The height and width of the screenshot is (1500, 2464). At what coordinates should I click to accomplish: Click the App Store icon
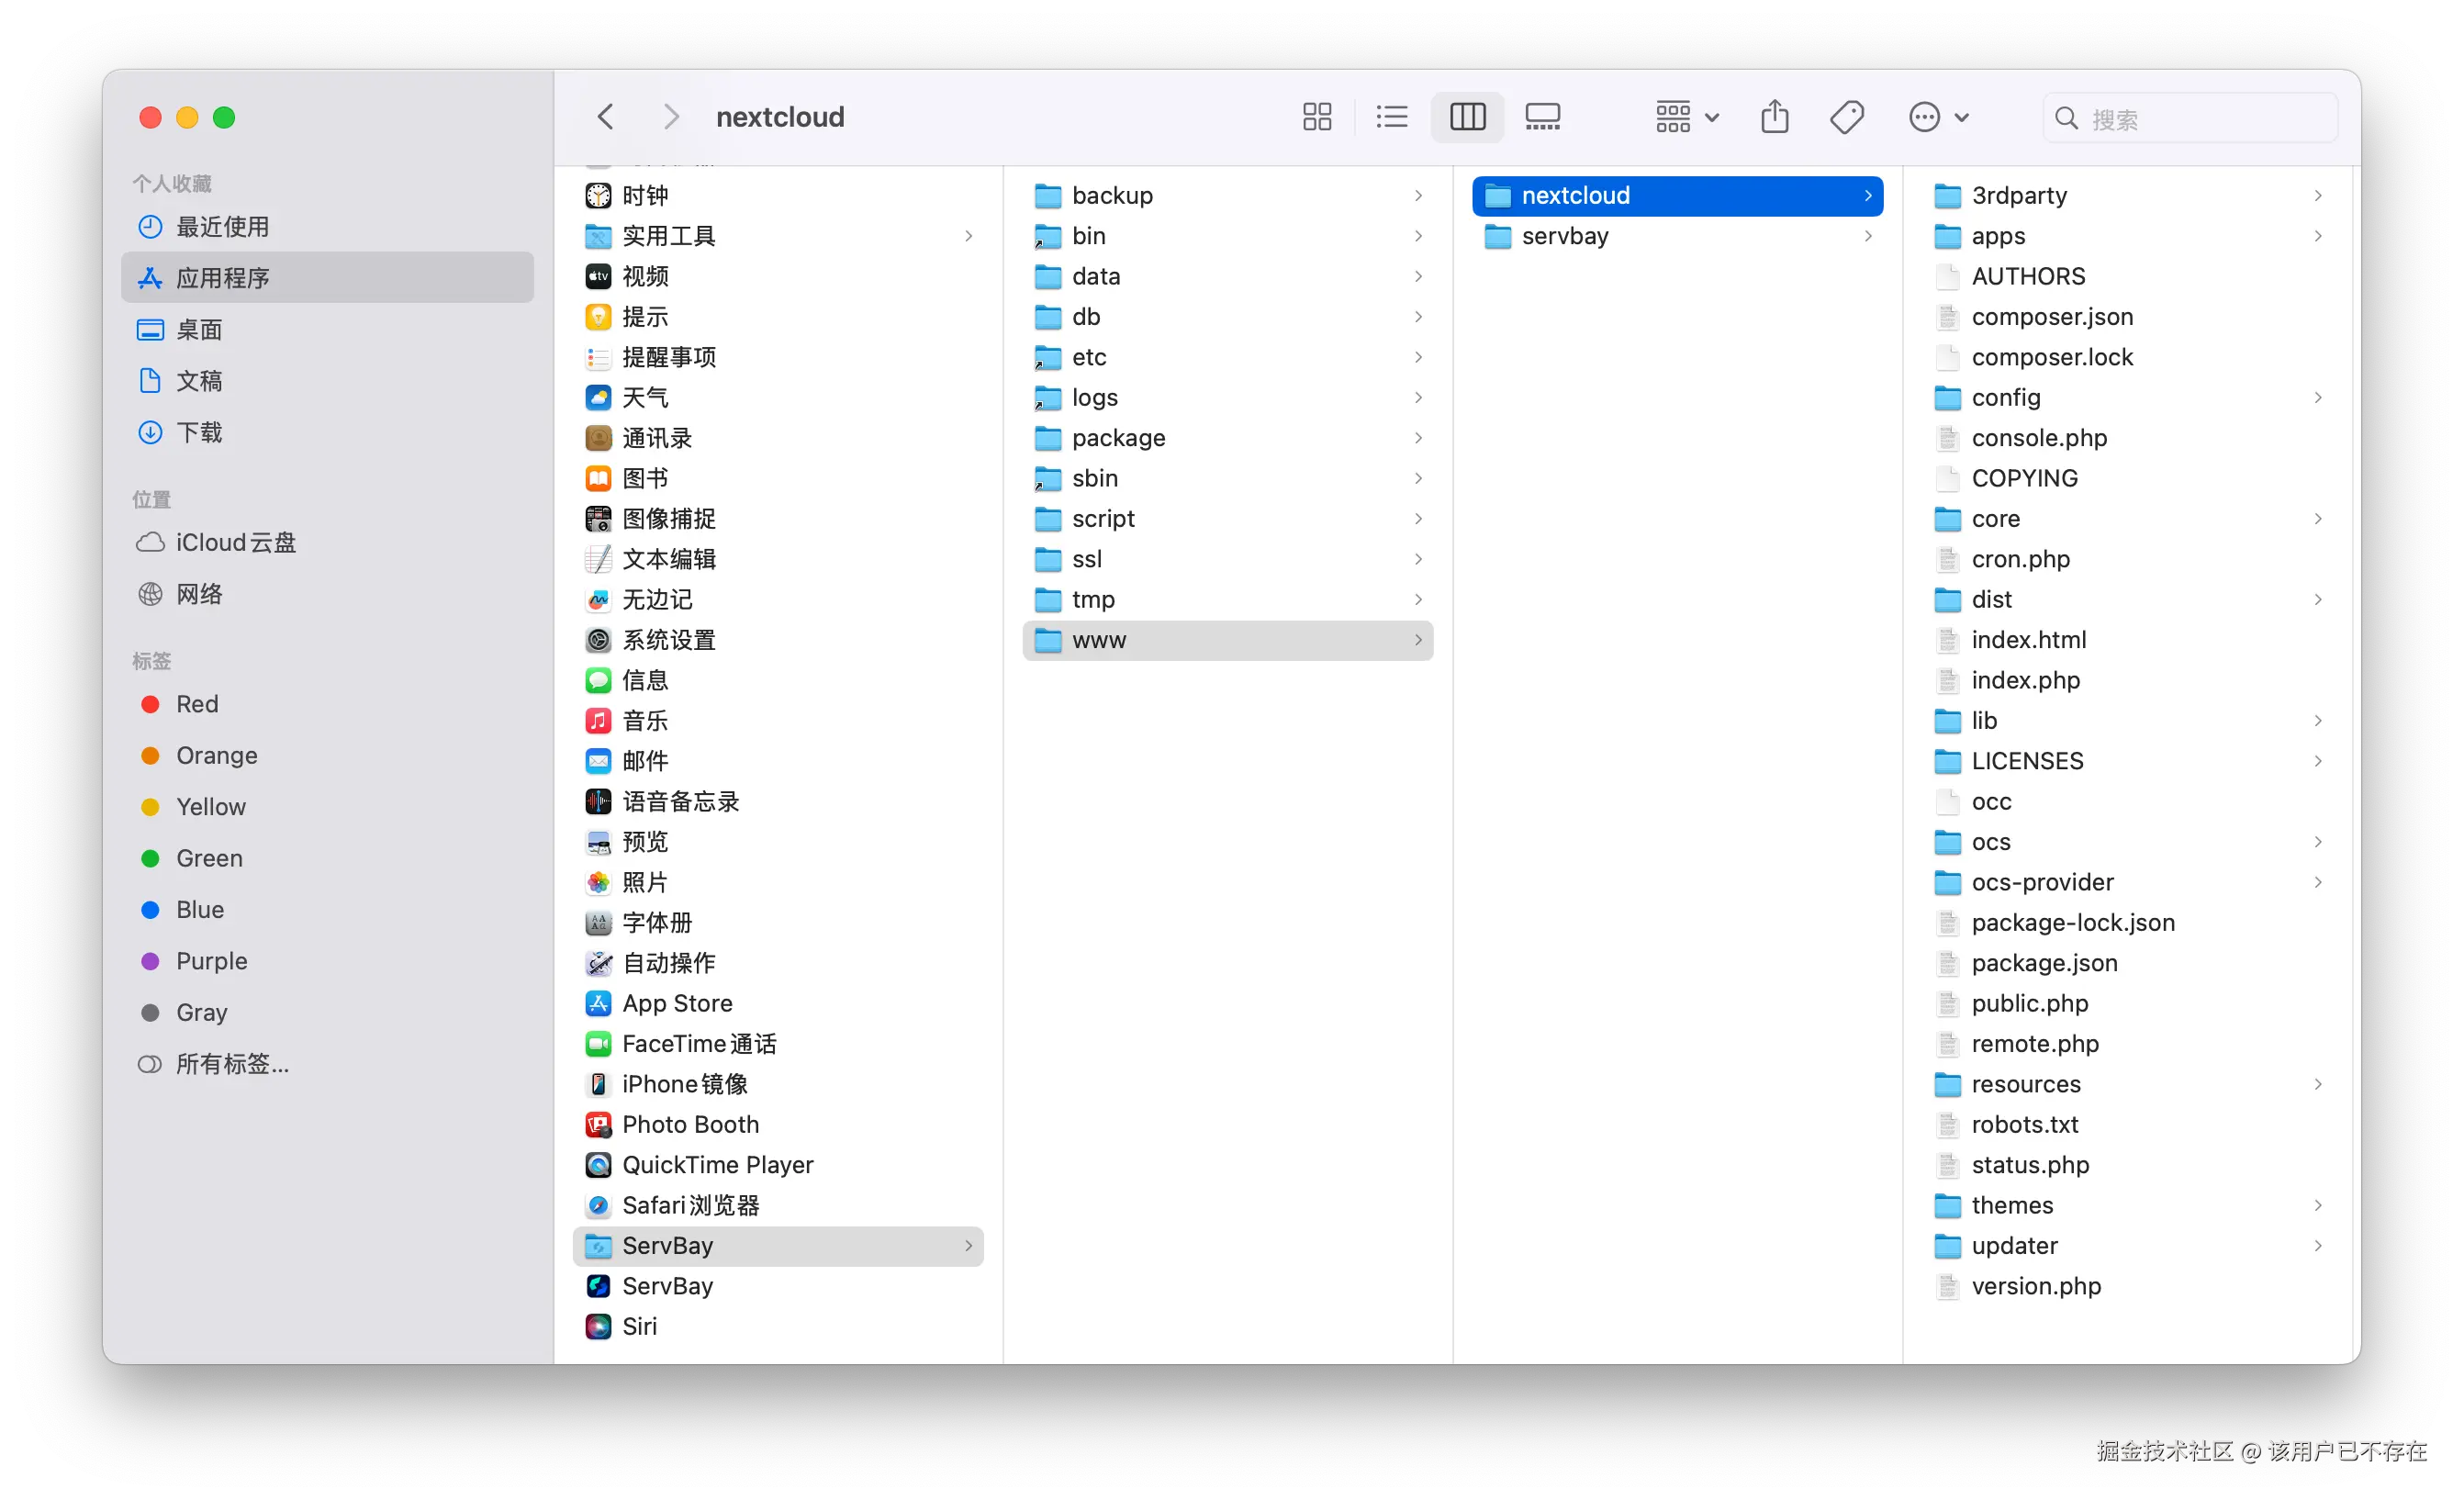point(598,1003)
